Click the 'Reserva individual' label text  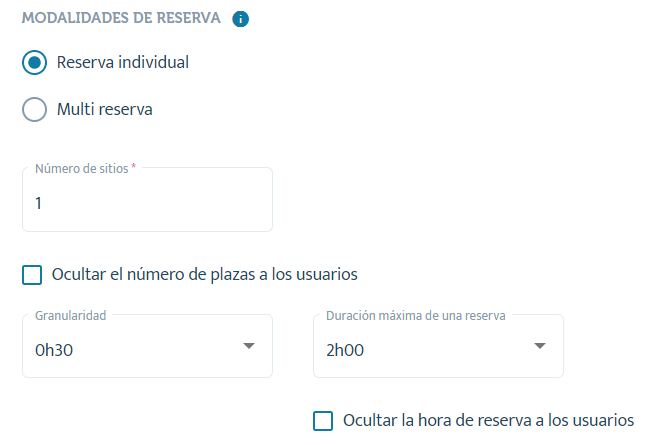tap(123, 62)
